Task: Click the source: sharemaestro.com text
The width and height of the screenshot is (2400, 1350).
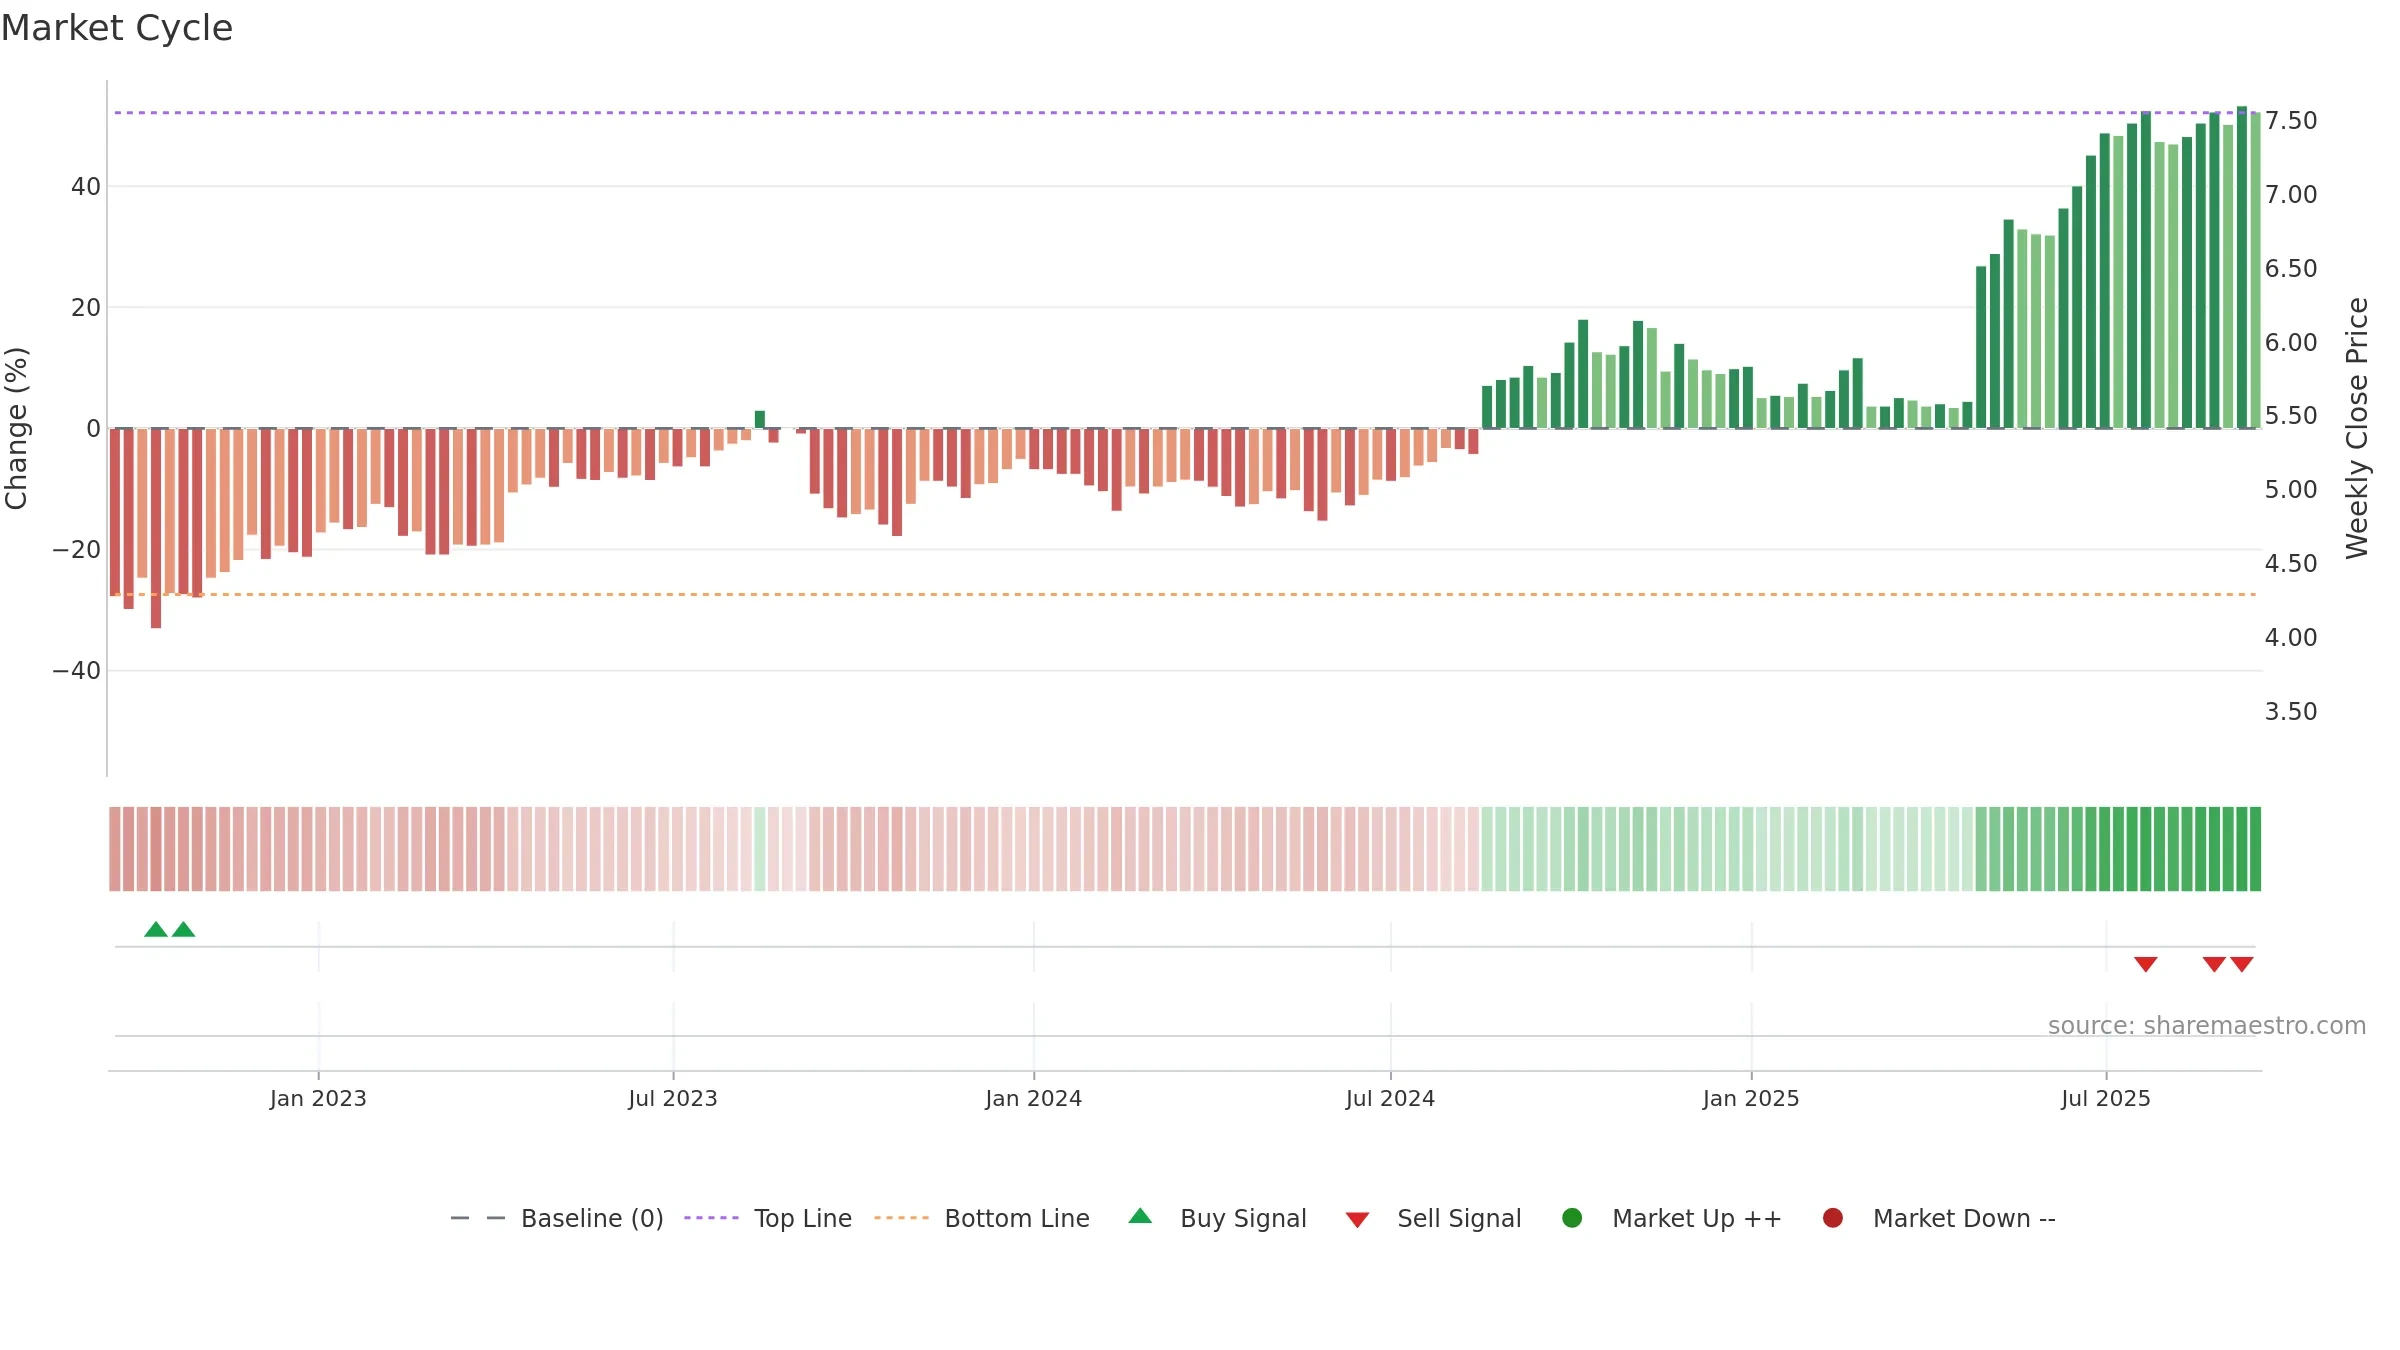Action: pyautogui.click(x=2207, y=1025)
